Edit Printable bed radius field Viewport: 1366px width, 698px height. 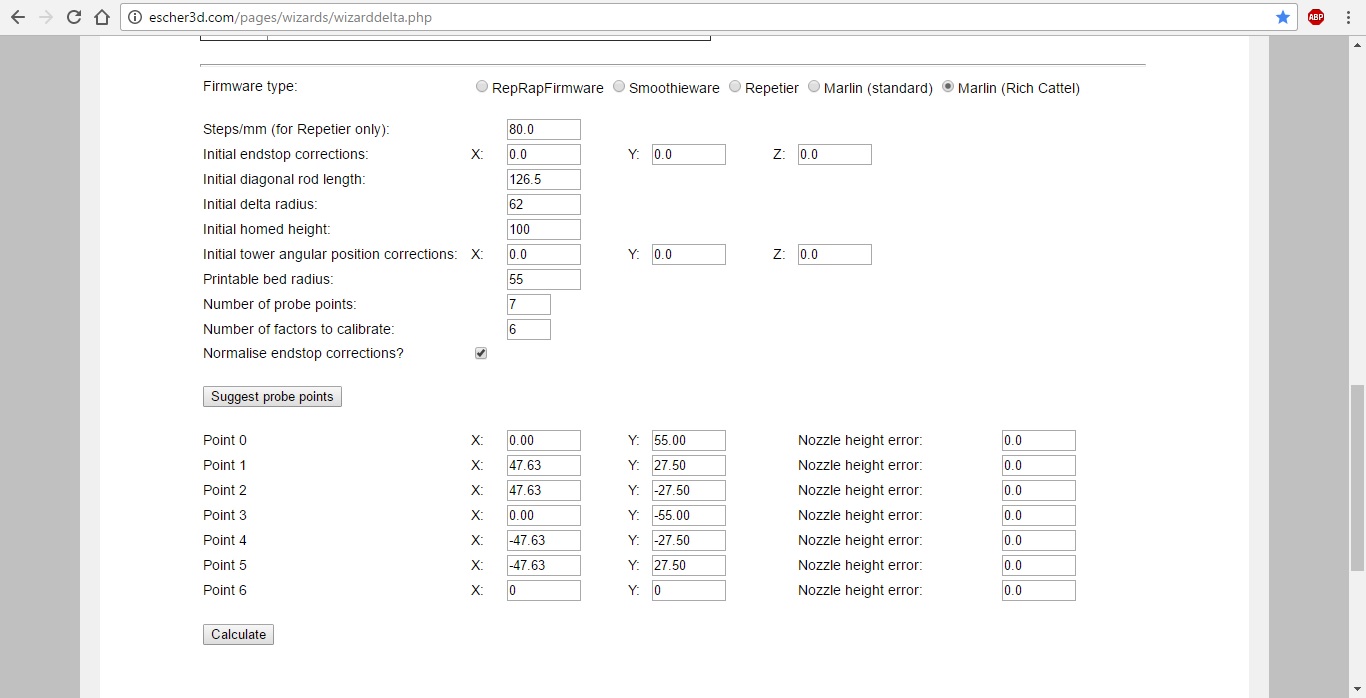pos(544,280)
